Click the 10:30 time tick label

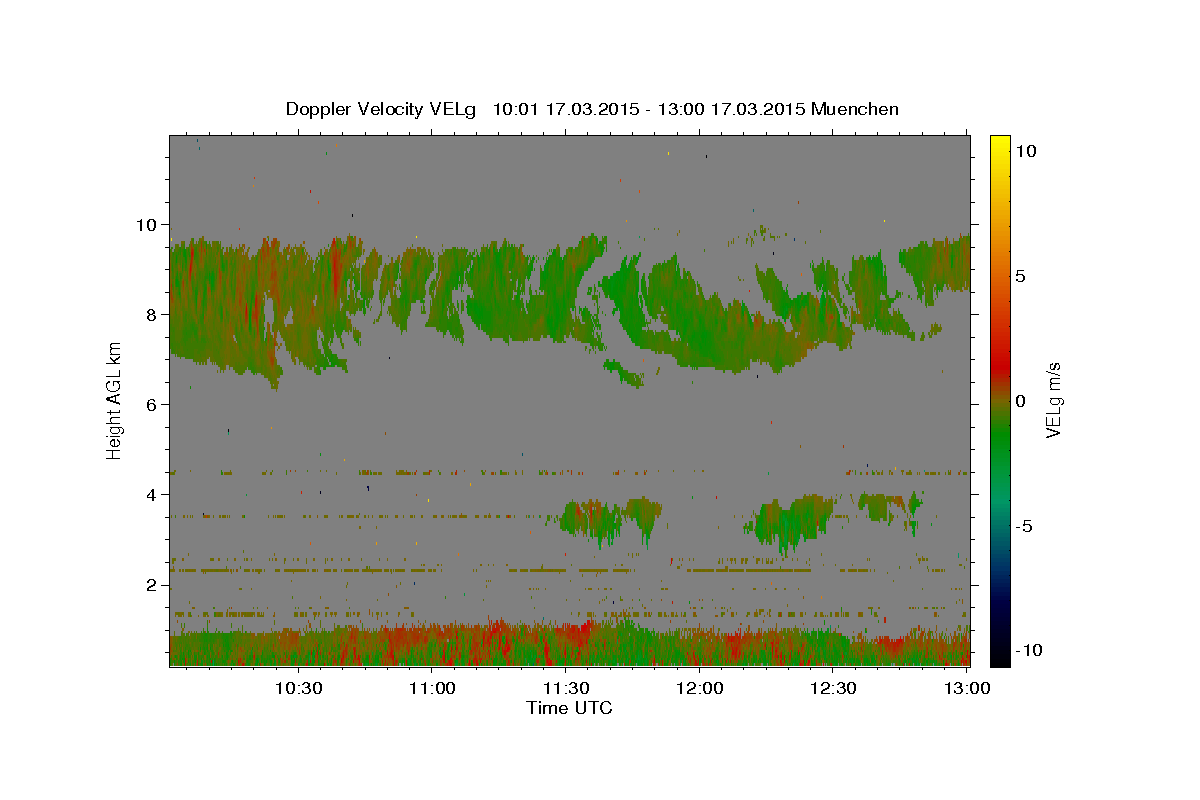(298, 688)
